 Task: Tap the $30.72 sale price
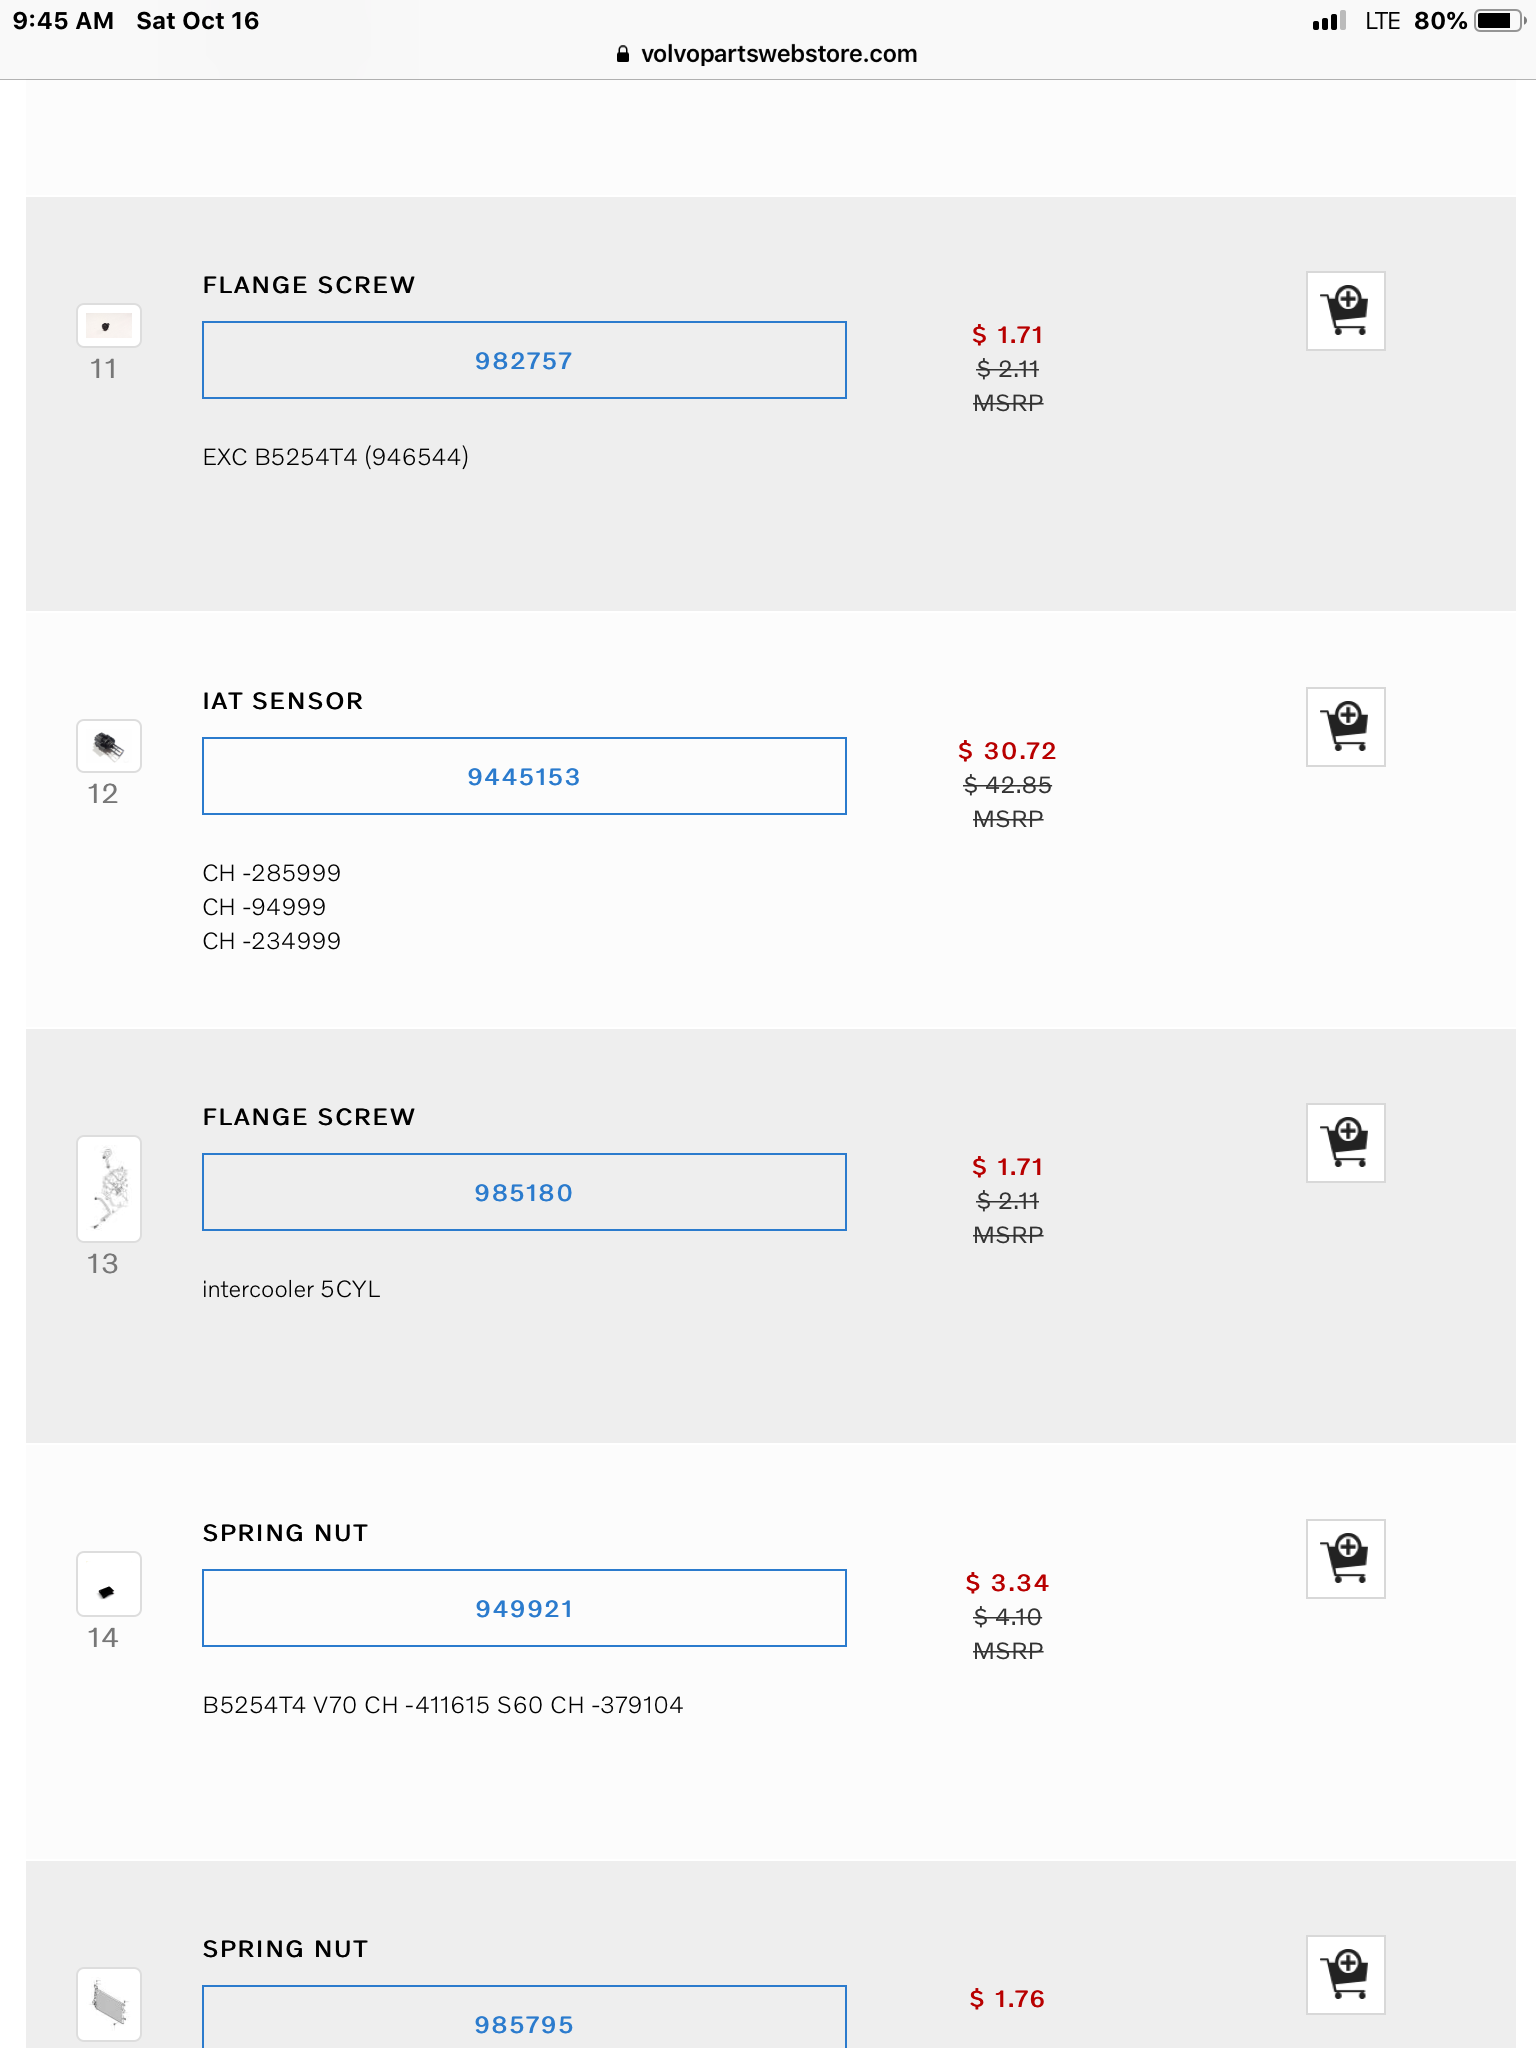click(1007, 751)
